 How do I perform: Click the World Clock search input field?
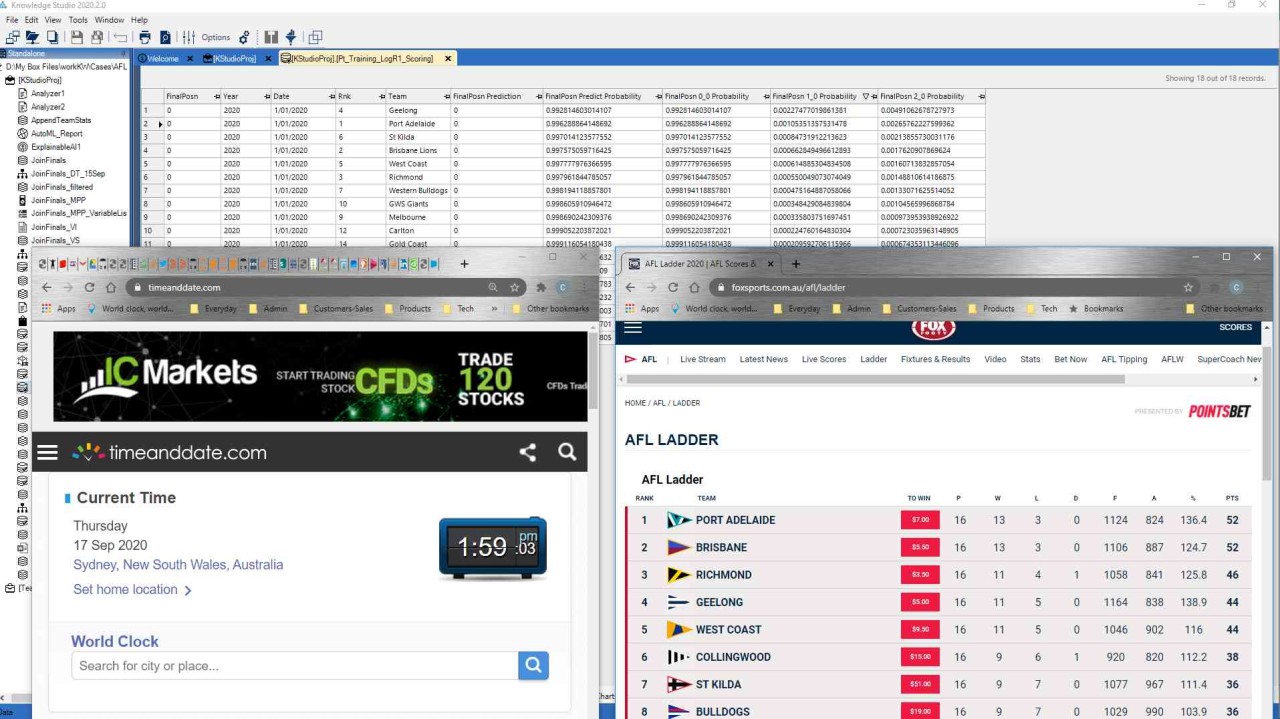tap(295, 665)
